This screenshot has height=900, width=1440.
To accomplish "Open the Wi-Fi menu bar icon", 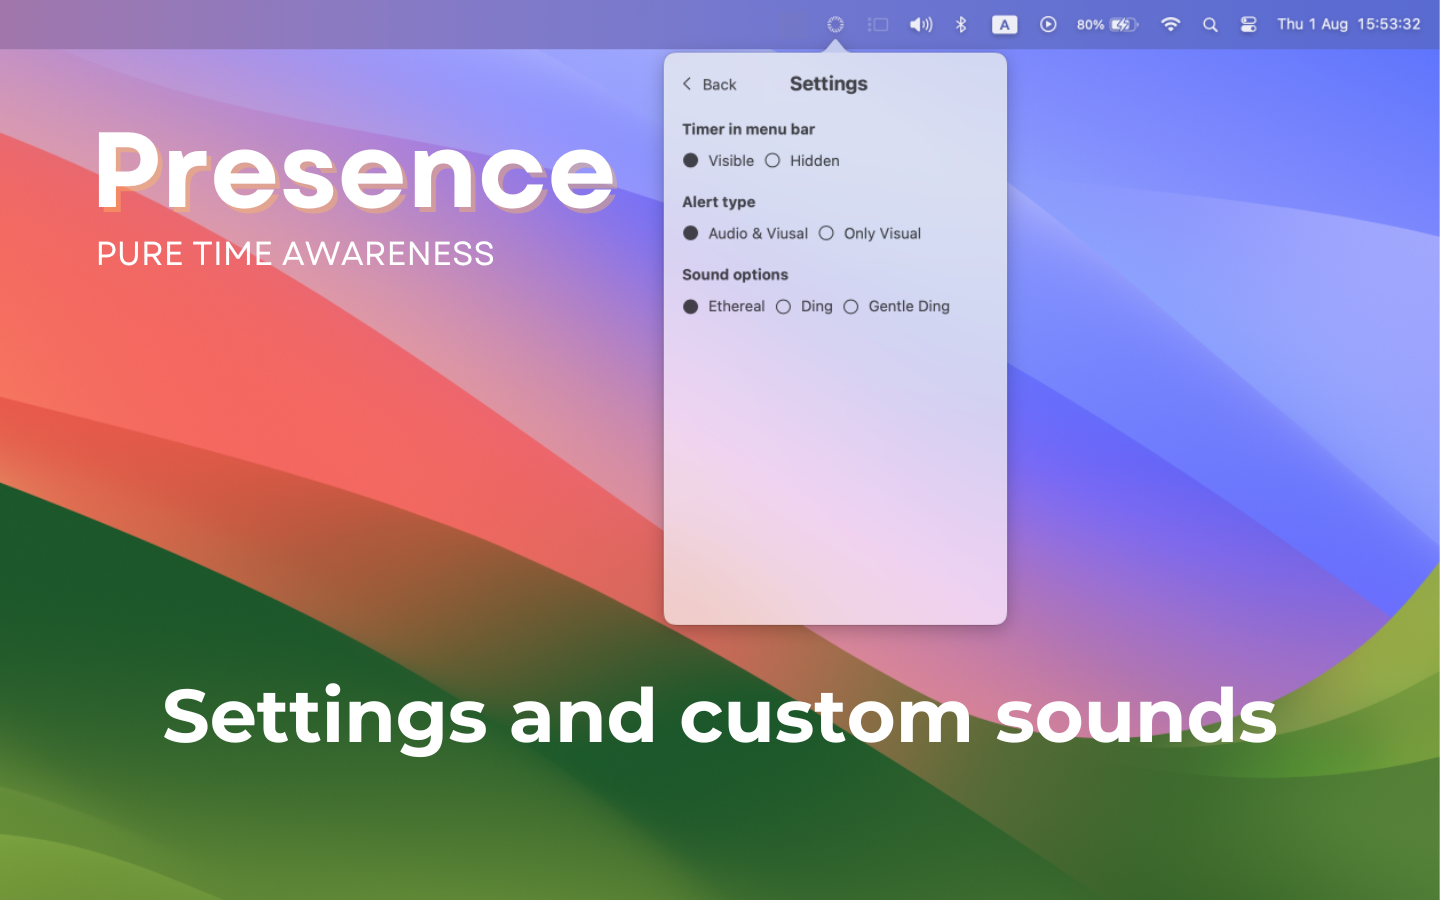I will [1170, 24].
